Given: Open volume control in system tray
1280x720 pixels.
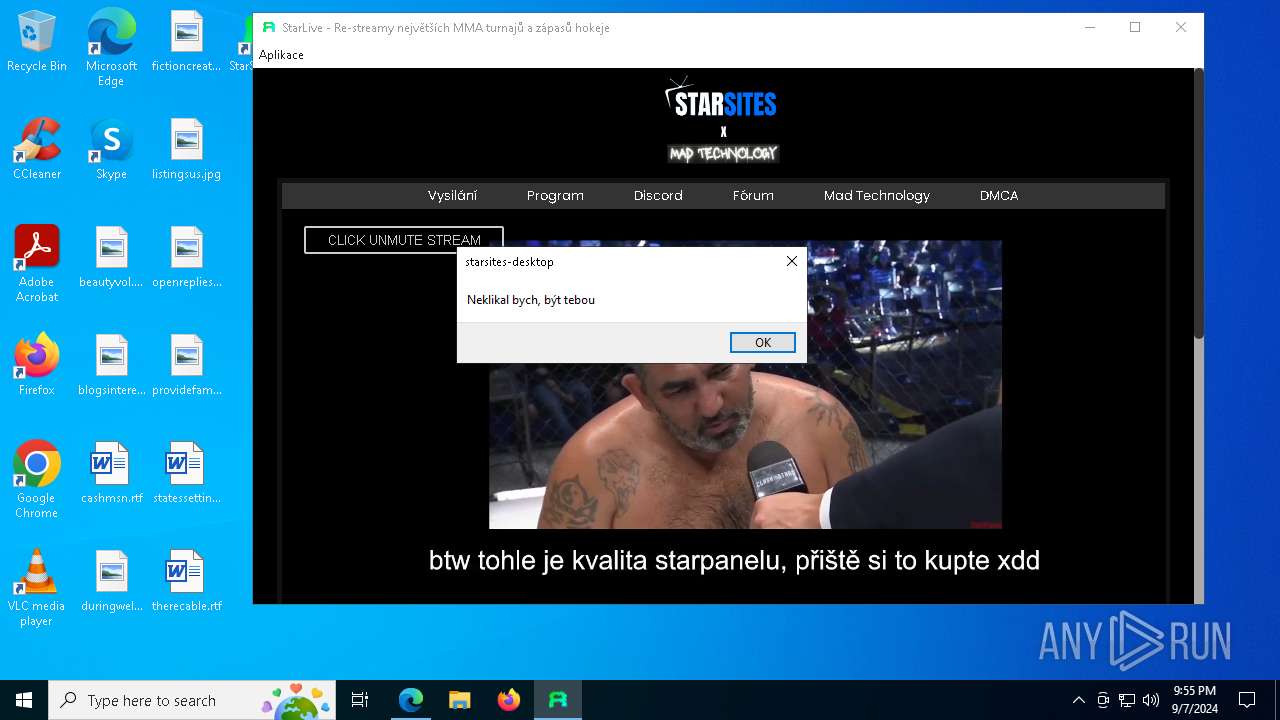Looking at the screenshot, I should [x=1151, y=700].
